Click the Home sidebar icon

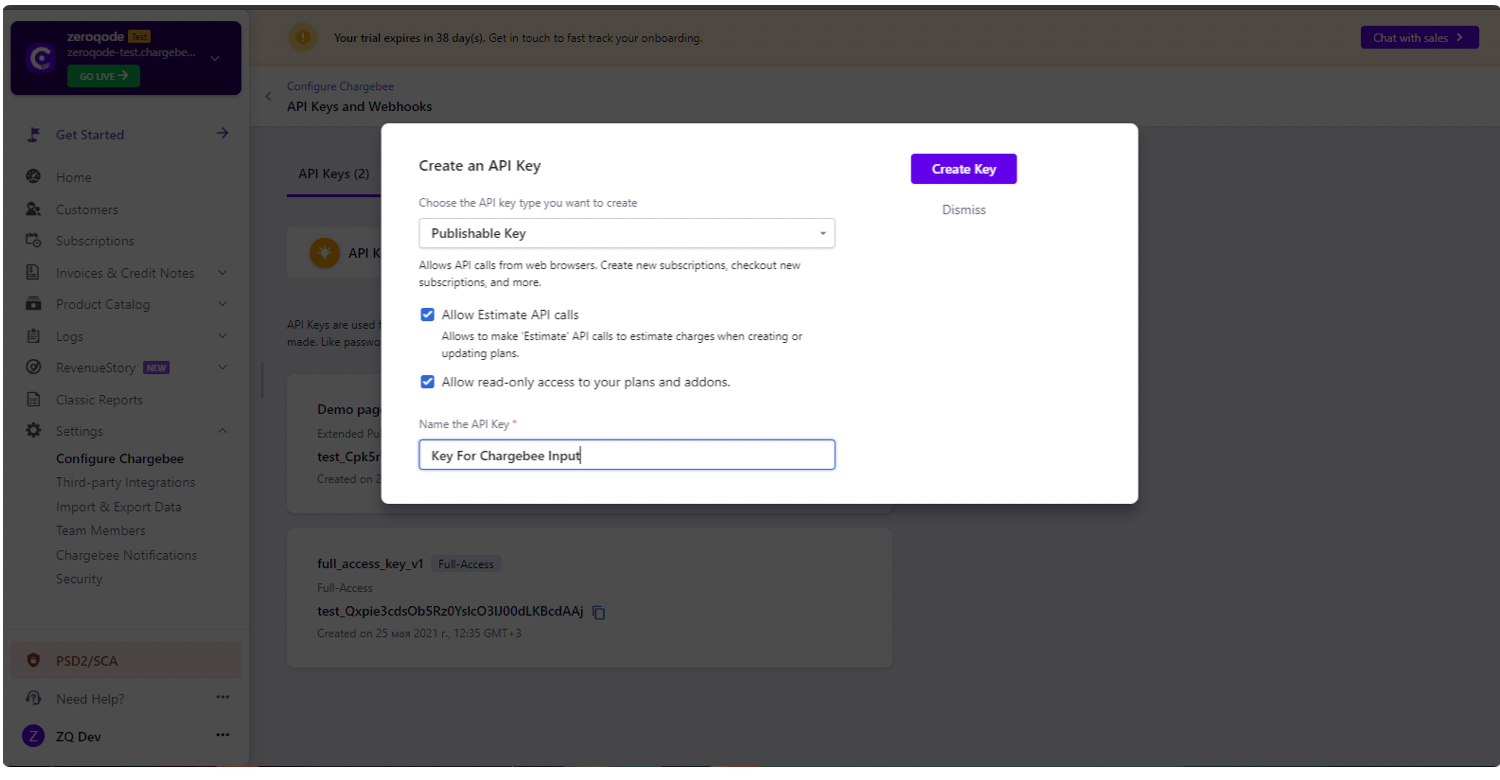click(33, 177)
